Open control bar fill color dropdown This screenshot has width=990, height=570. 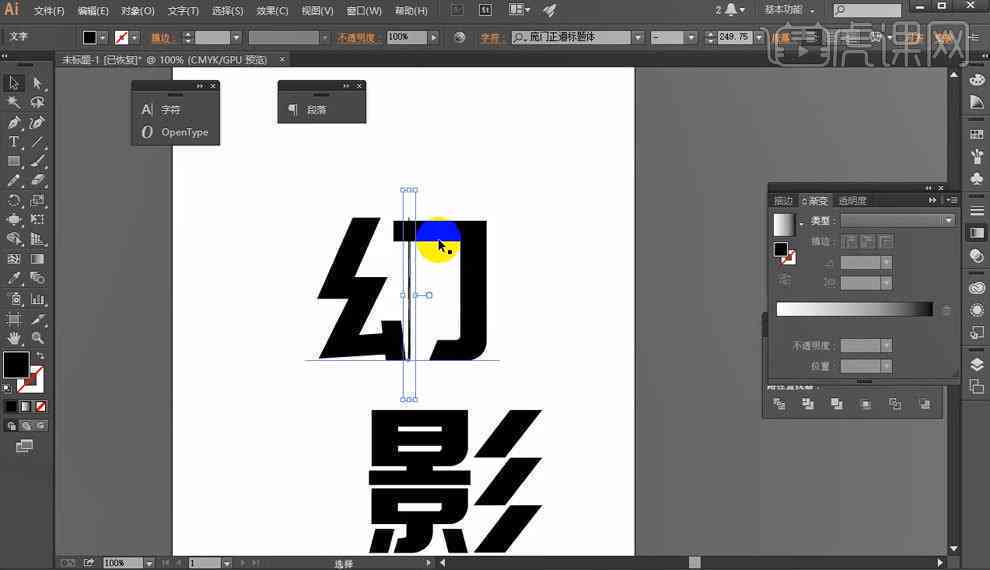102,37
